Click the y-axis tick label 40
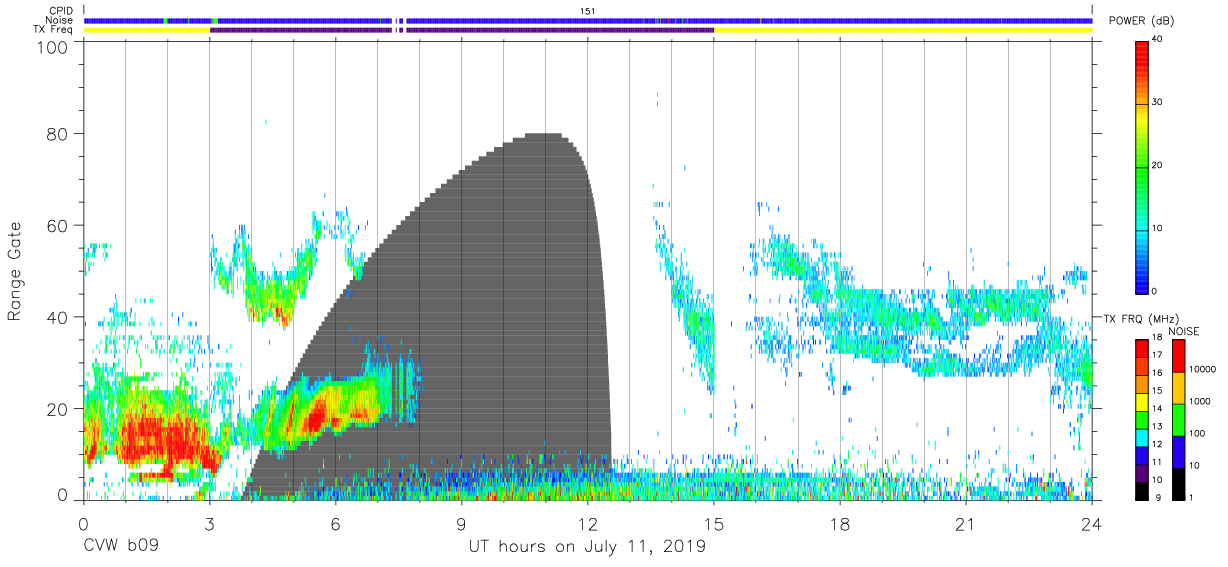1228x567 pixels. pyautogui.click(x=58, y=317)
